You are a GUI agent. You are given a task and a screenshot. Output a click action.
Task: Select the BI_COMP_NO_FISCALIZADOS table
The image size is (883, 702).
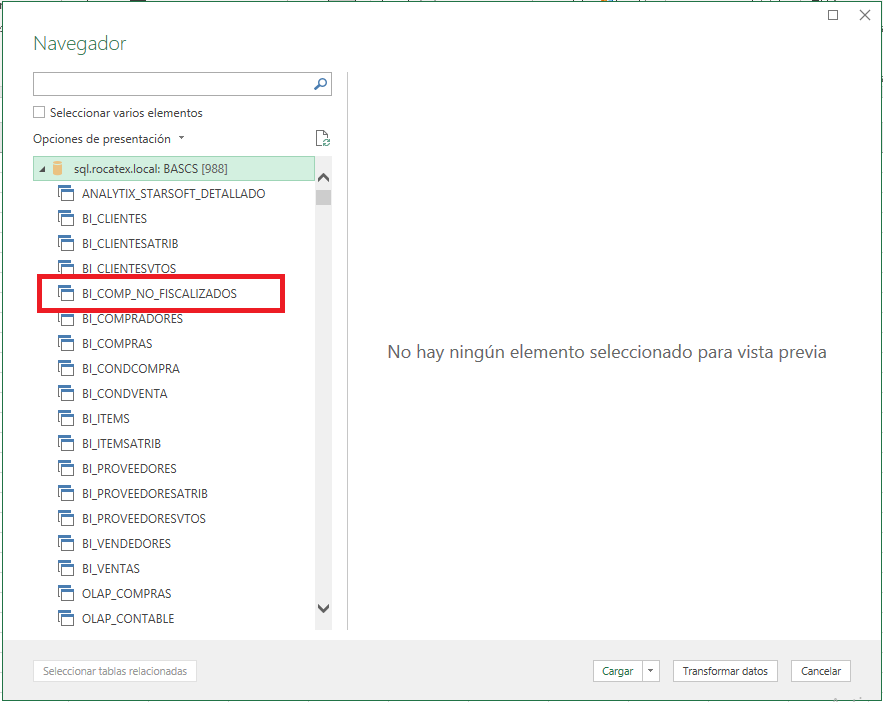(159, 293)
